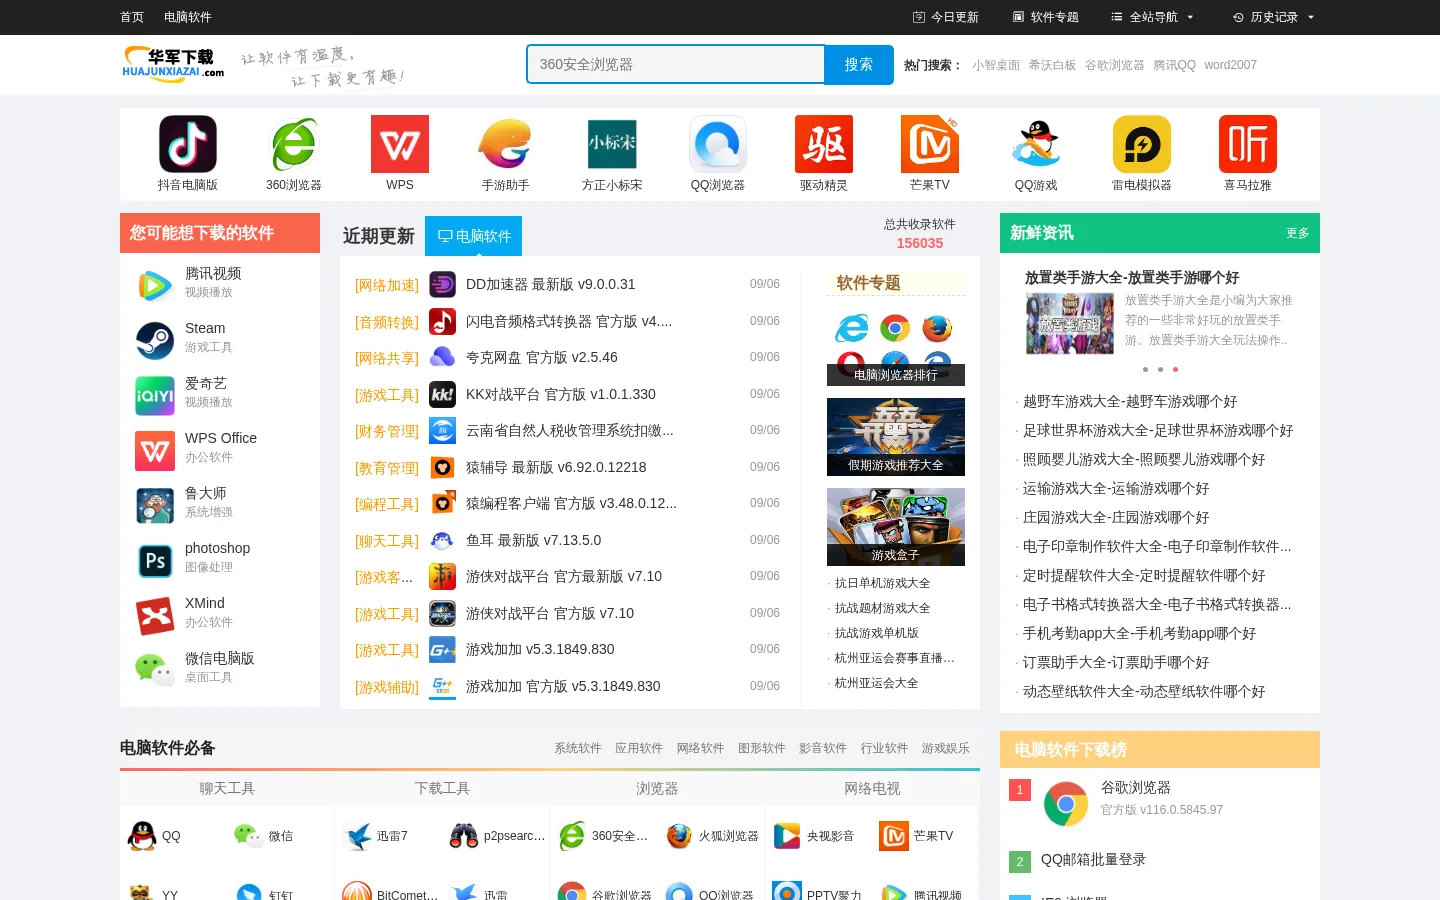Open 动态壁纸软件大全 news link
Screen dimensions: 1440x900
click(x=1144, y=691)
